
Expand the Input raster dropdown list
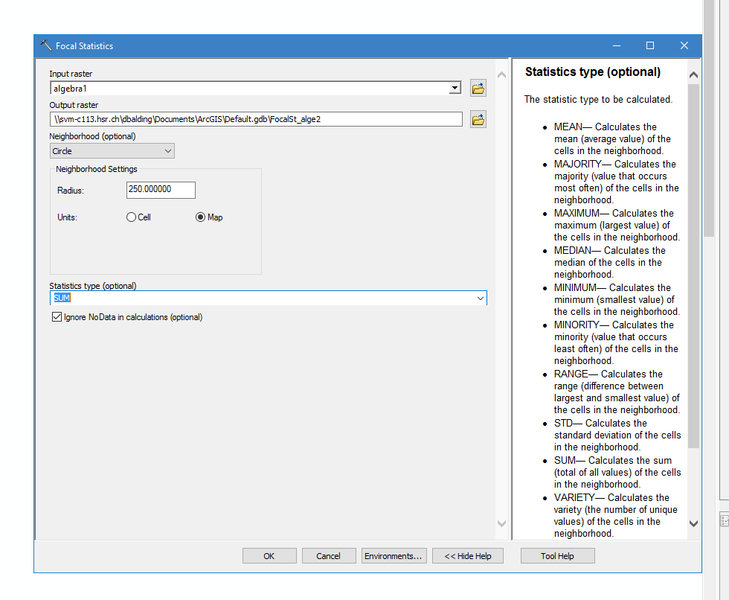[455, 89]
